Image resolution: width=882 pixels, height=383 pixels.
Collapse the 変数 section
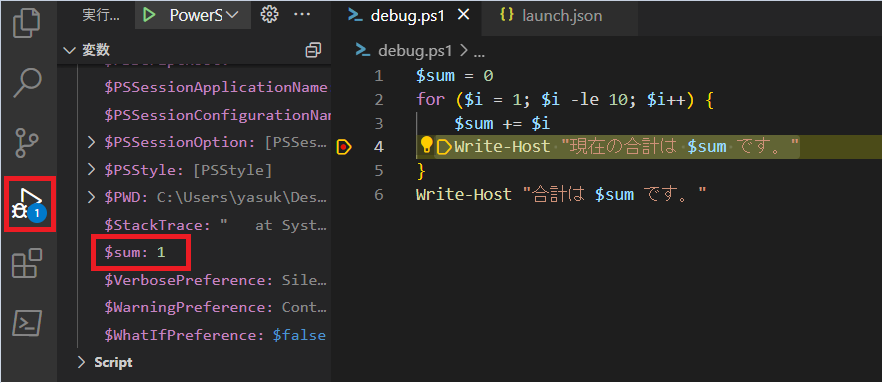pos(70,51)
